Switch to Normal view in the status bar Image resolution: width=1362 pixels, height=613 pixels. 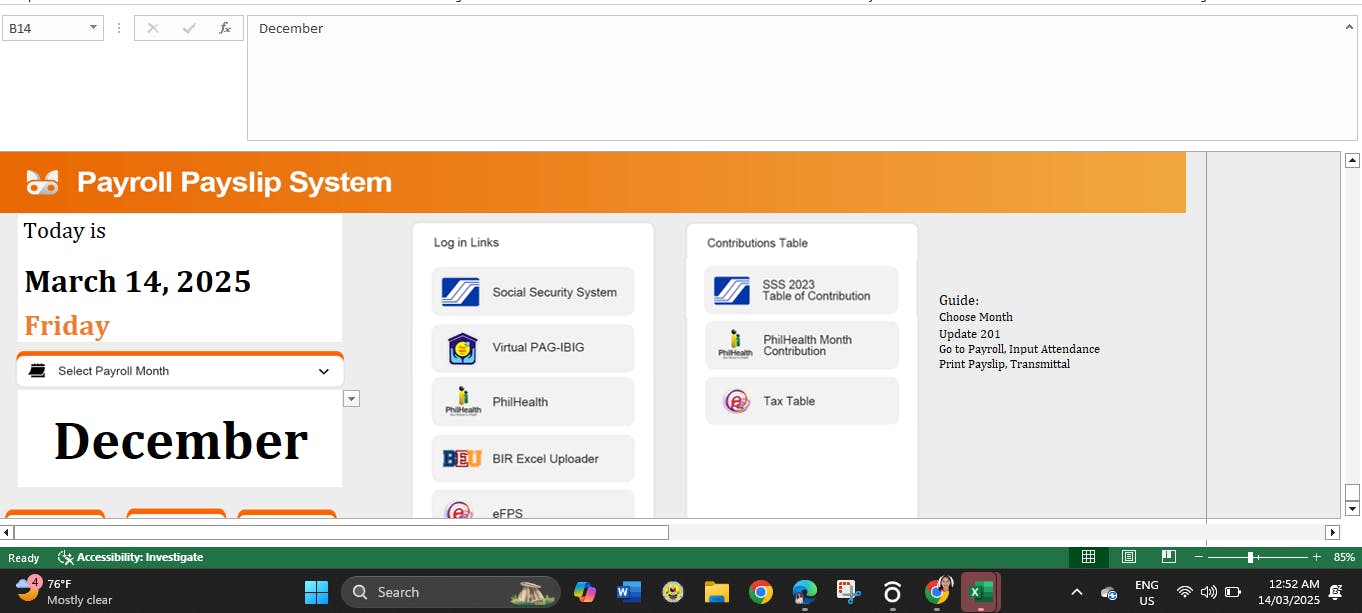[x=1089, y=557]
